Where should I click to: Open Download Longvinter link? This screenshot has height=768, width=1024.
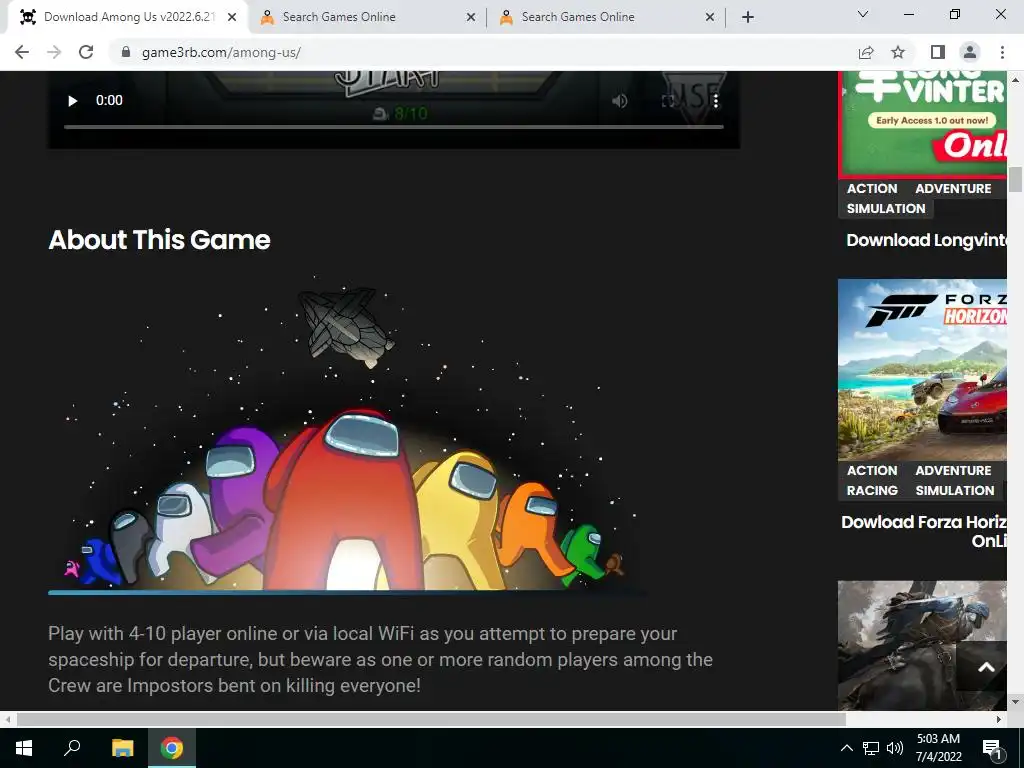click(926, 240)
